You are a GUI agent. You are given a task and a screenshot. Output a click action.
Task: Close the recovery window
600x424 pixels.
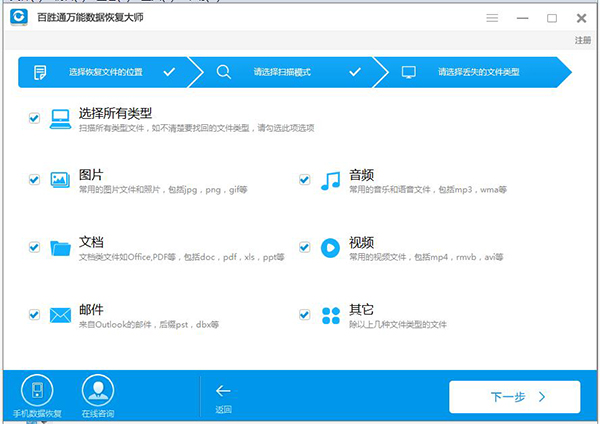(581, 18)
